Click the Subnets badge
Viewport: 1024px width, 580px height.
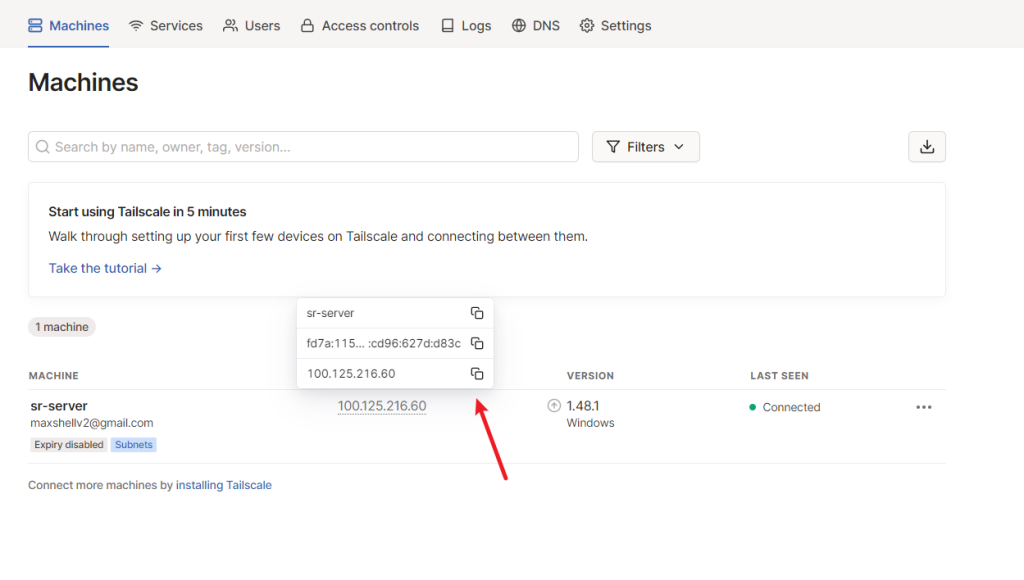[x=133, y=445]
